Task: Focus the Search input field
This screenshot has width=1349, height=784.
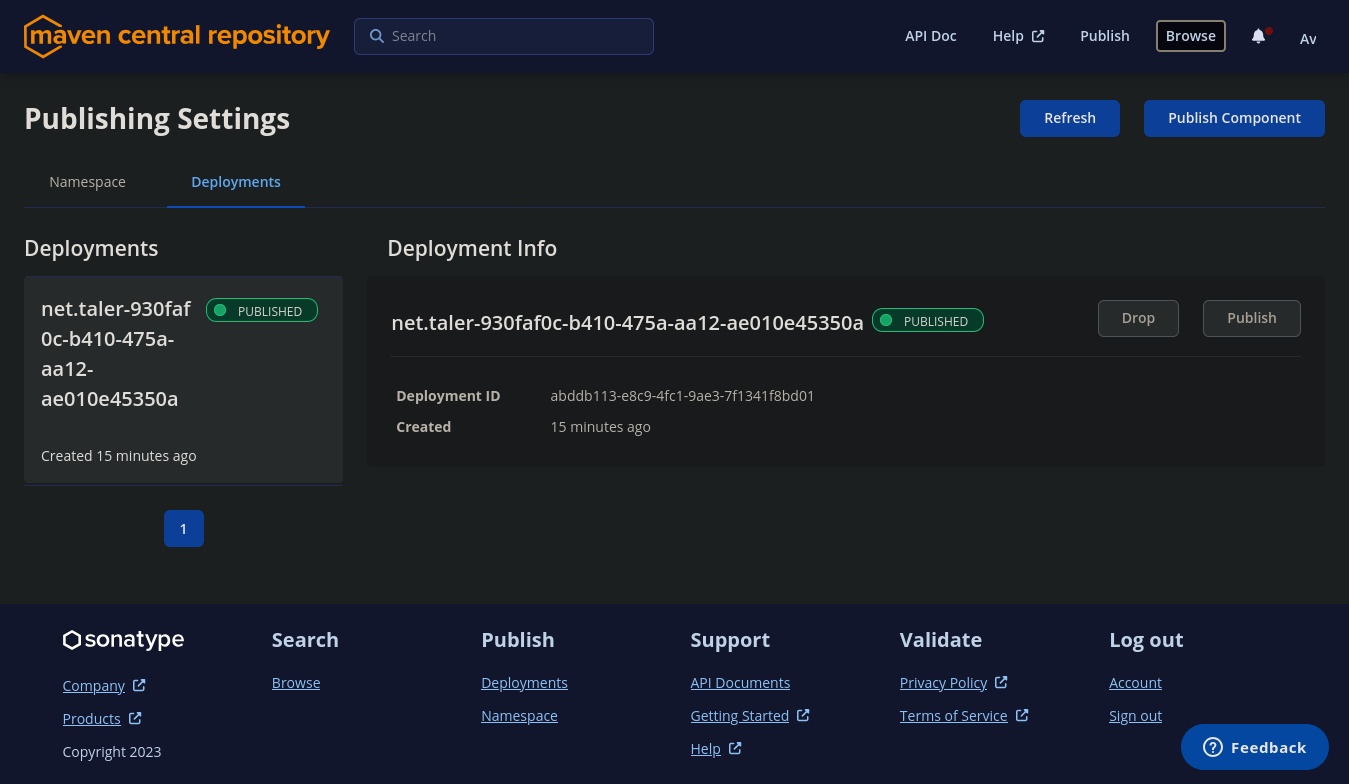Action: coord(504,36)
